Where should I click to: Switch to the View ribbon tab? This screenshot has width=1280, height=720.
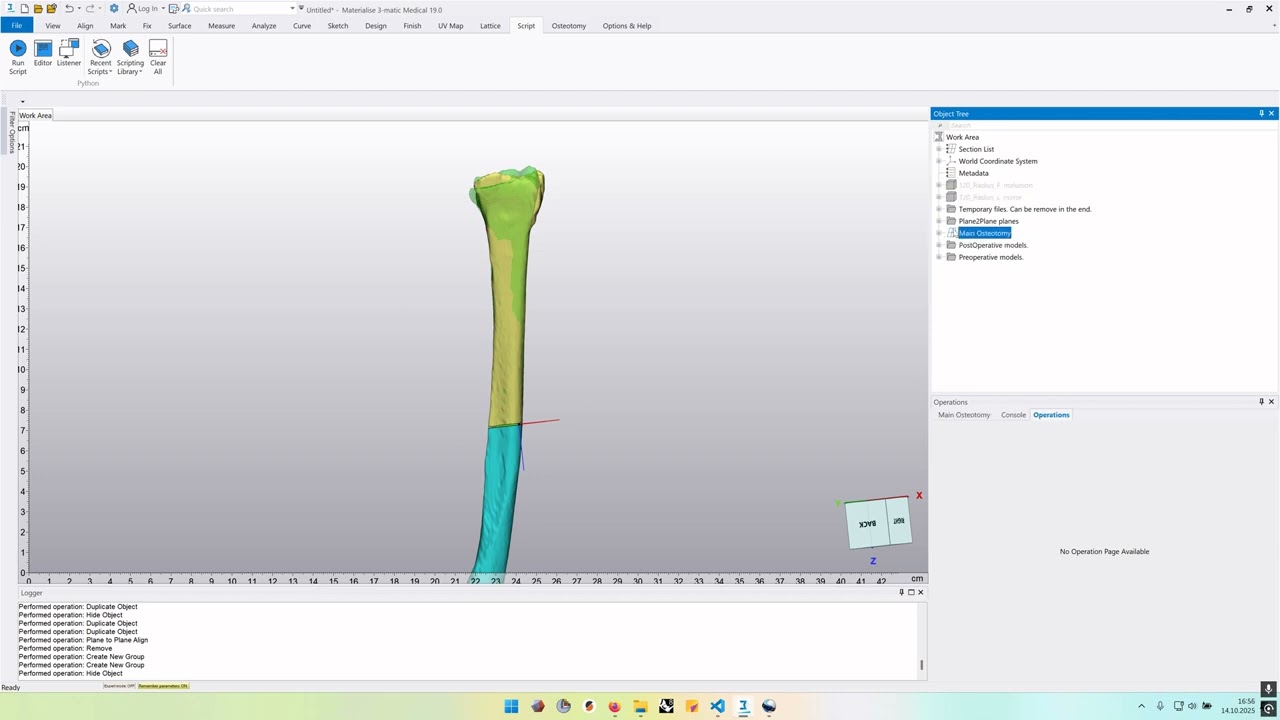pos(53,26)
